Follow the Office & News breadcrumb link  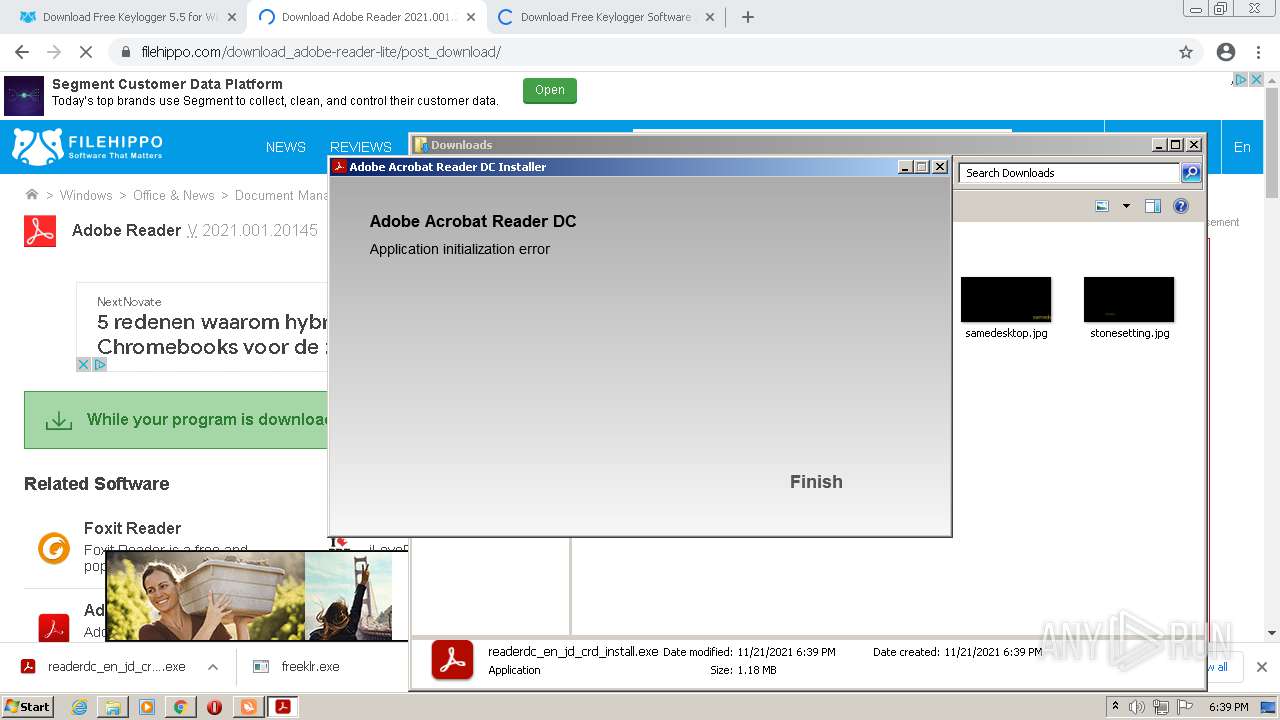(174, 195)
